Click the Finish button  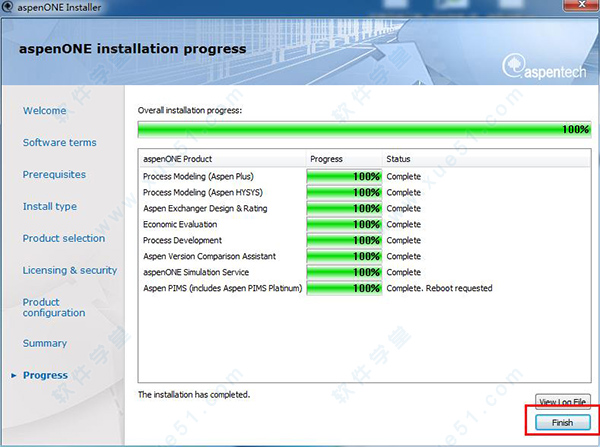[562, 423]
